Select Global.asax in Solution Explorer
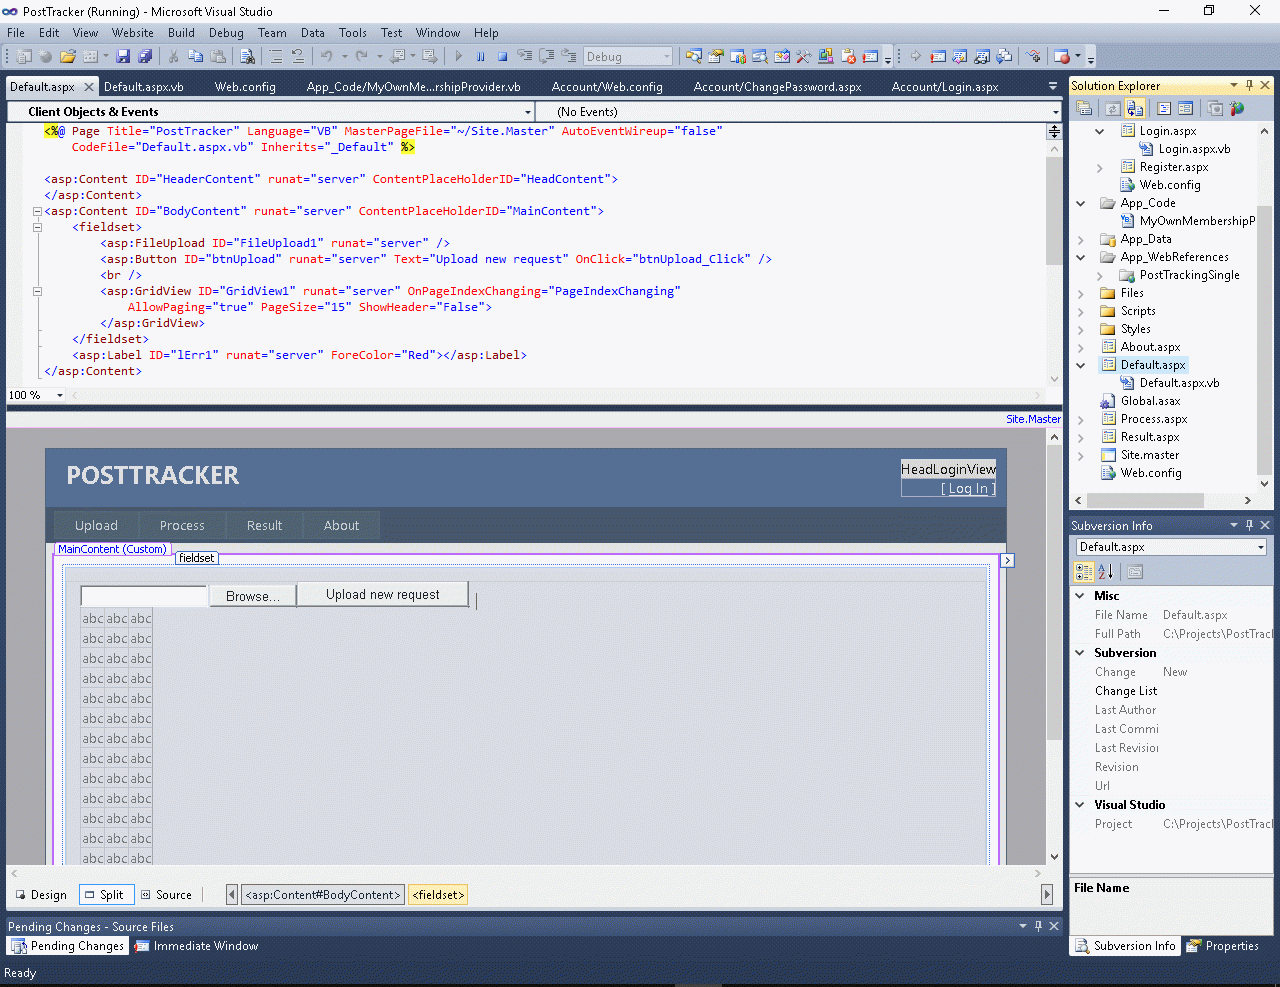This screenshot has width=1280, height=987. (1150, 401)
